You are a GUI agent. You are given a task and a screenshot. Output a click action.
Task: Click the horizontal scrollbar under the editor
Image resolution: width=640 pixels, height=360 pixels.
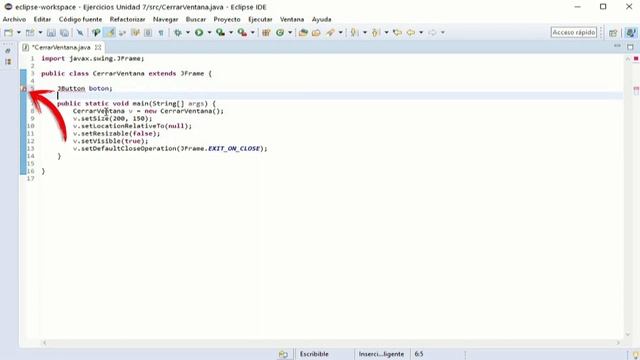pyautogui.click(x=331, y=343)
